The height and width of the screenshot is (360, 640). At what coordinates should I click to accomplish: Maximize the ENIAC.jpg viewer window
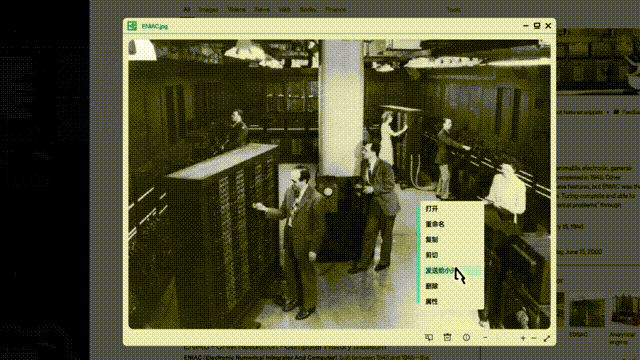pyautogui.click(x=537, y=26)
